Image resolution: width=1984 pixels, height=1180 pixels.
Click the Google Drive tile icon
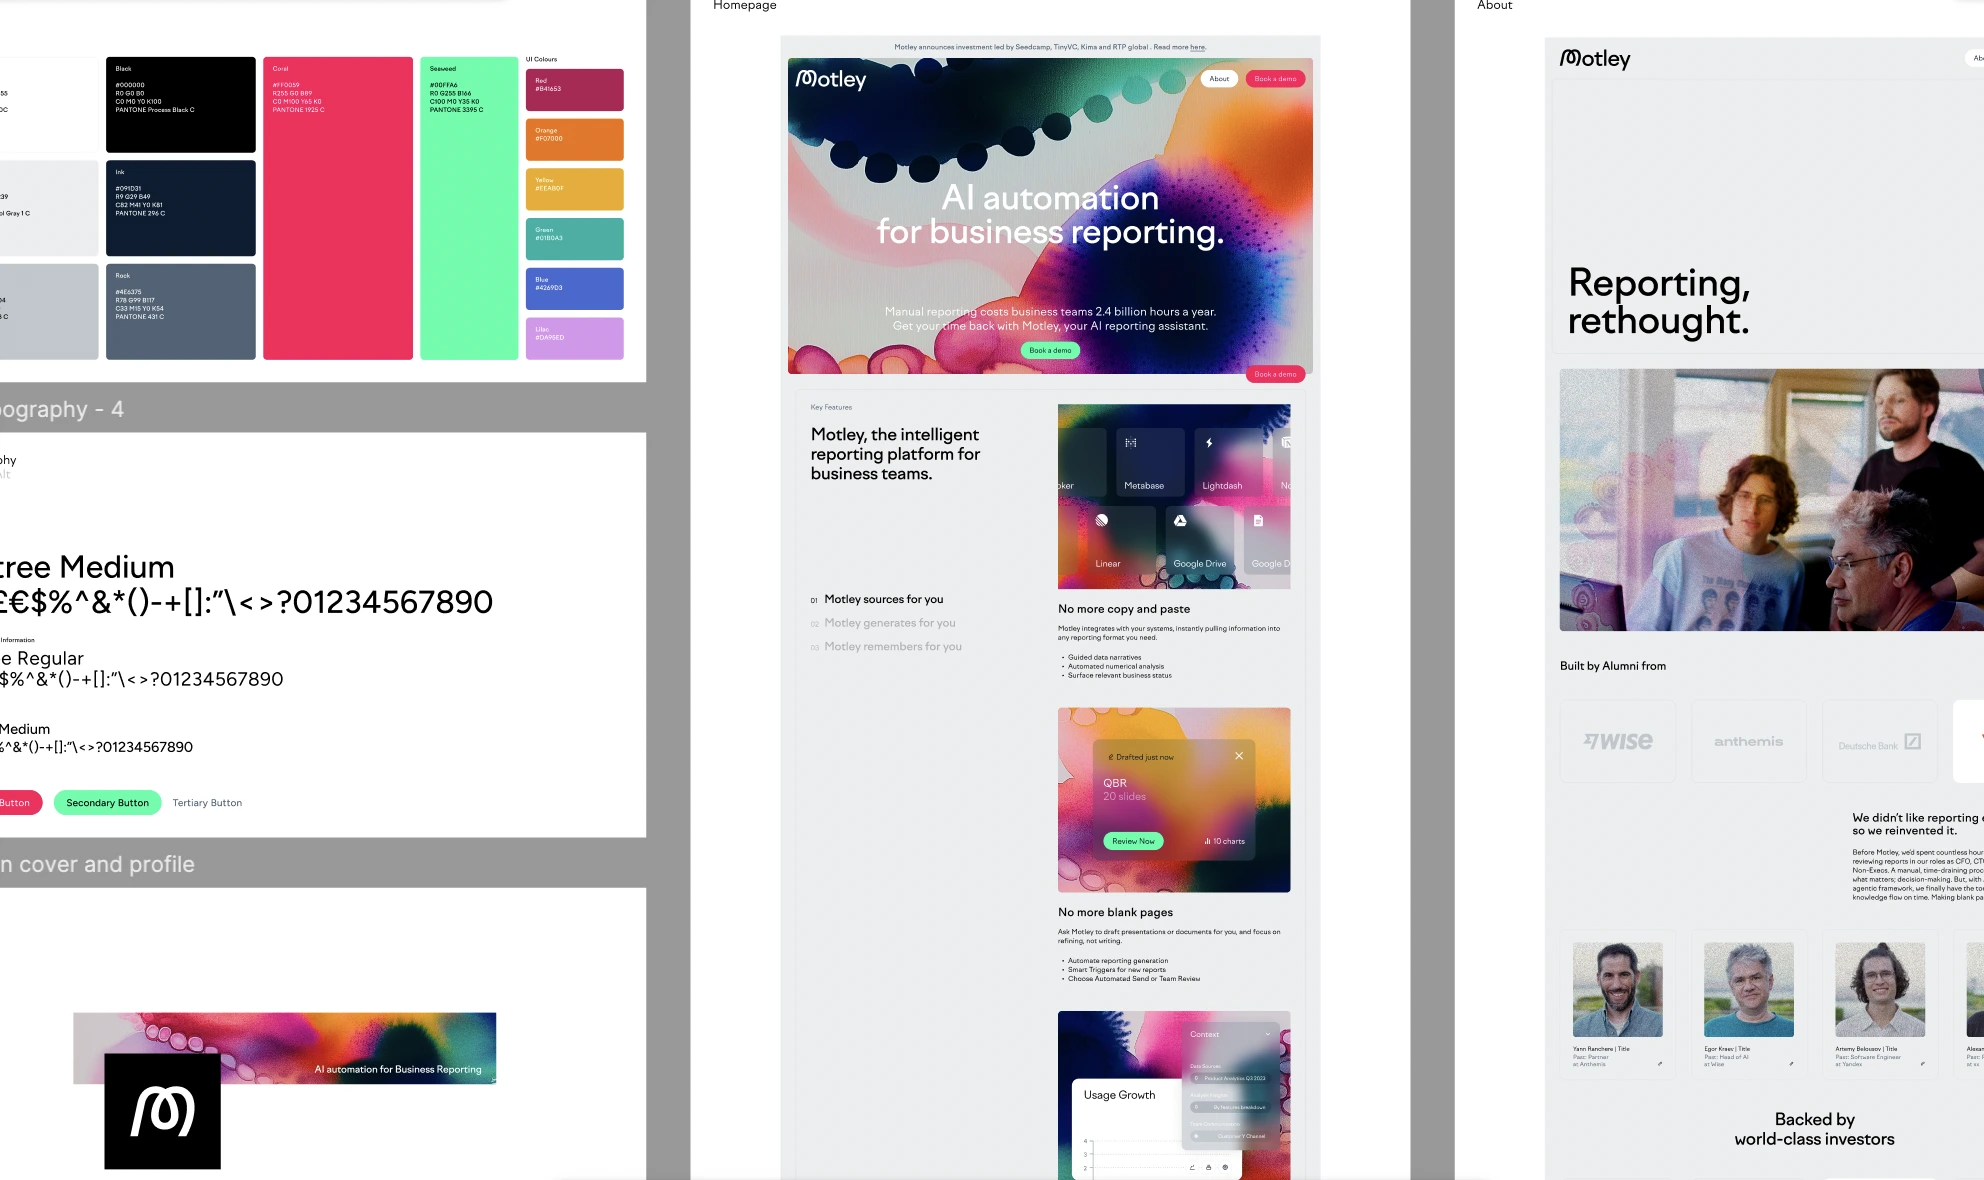coord(1180,520)
